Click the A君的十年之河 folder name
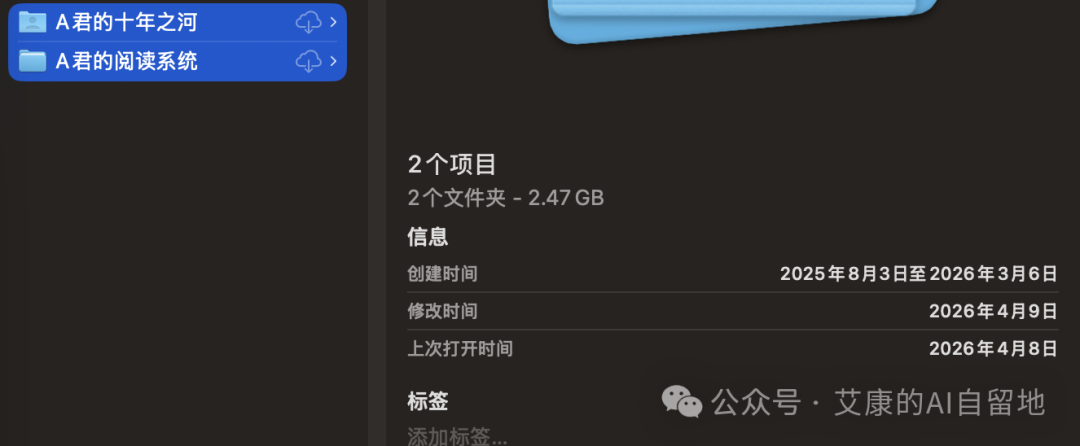Viewport: 1080px width, 446px height. pyautogui.click(x=126, y=23)
